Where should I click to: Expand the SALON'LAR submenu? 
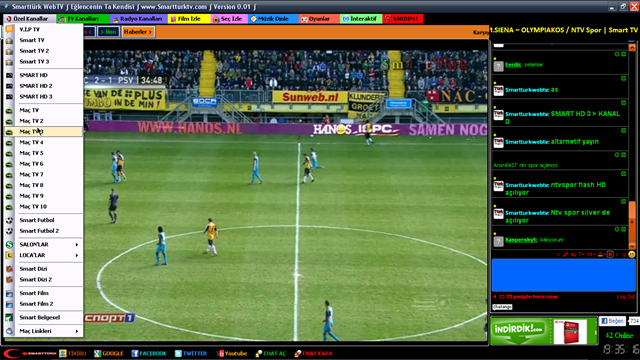tap(43, 244)
